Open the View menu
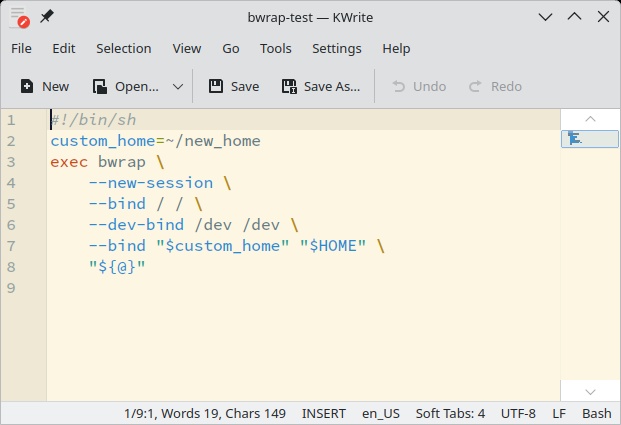Viewport: 621px width, 425px height. 187,49
